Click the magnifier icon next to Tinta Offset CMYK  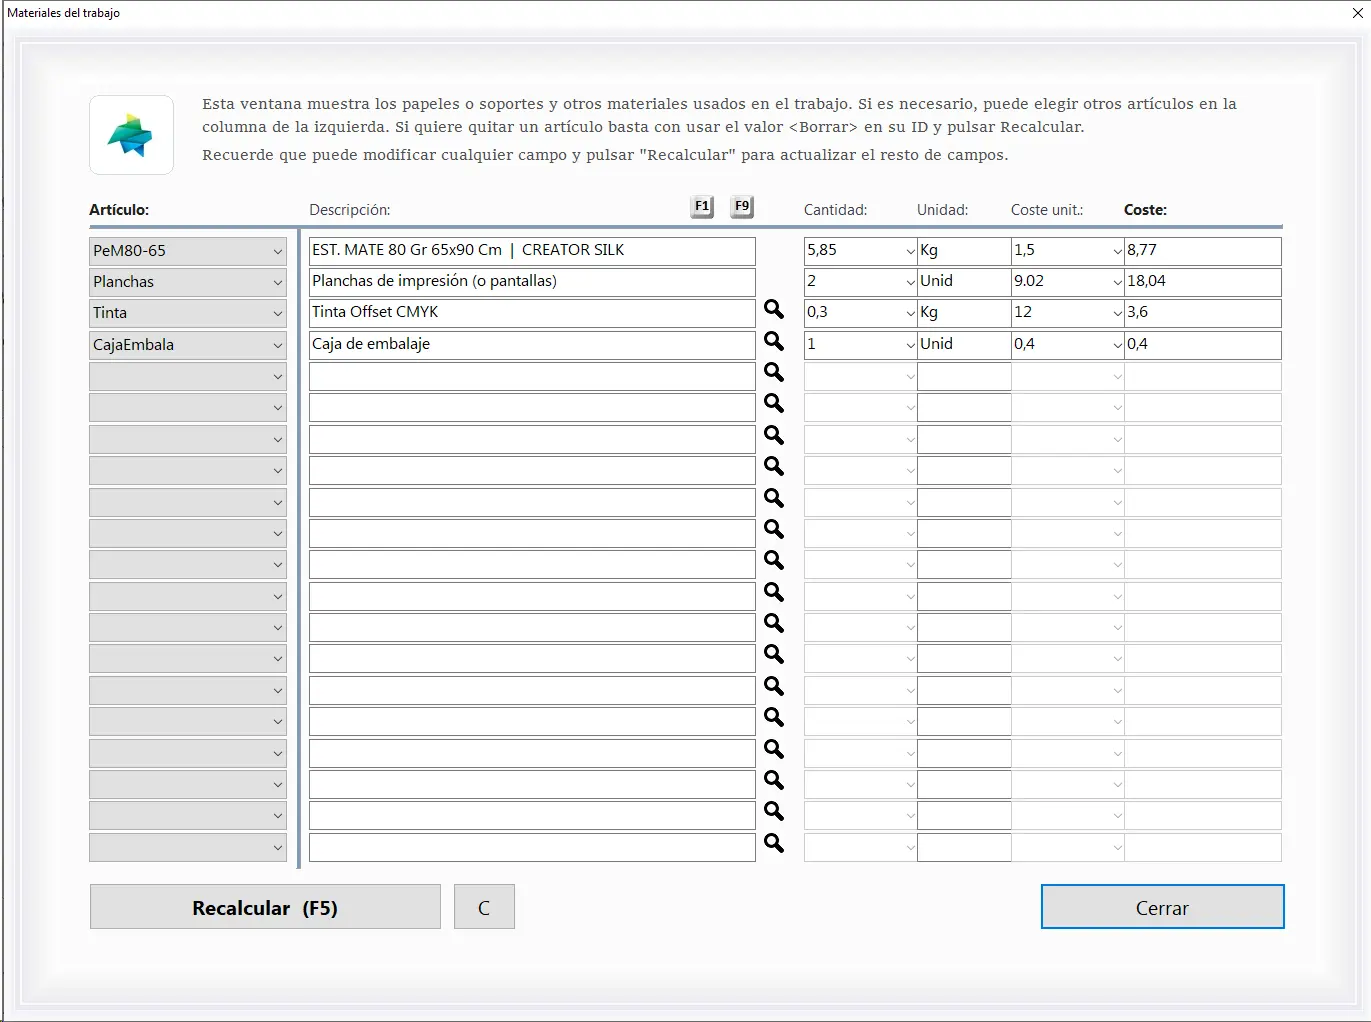tap(773, 311)
